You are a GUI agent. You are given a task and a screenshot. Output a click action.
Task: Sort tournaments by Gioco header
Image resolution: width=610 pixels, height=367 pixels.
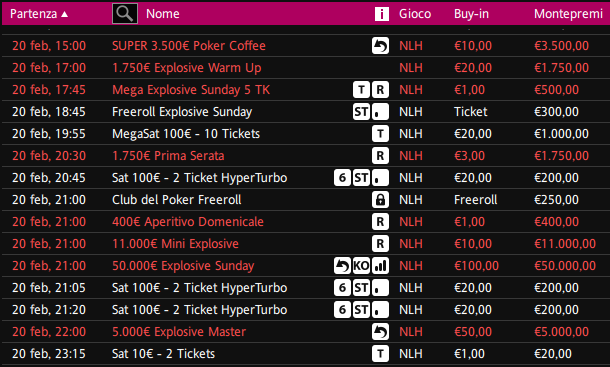[415, 14]
